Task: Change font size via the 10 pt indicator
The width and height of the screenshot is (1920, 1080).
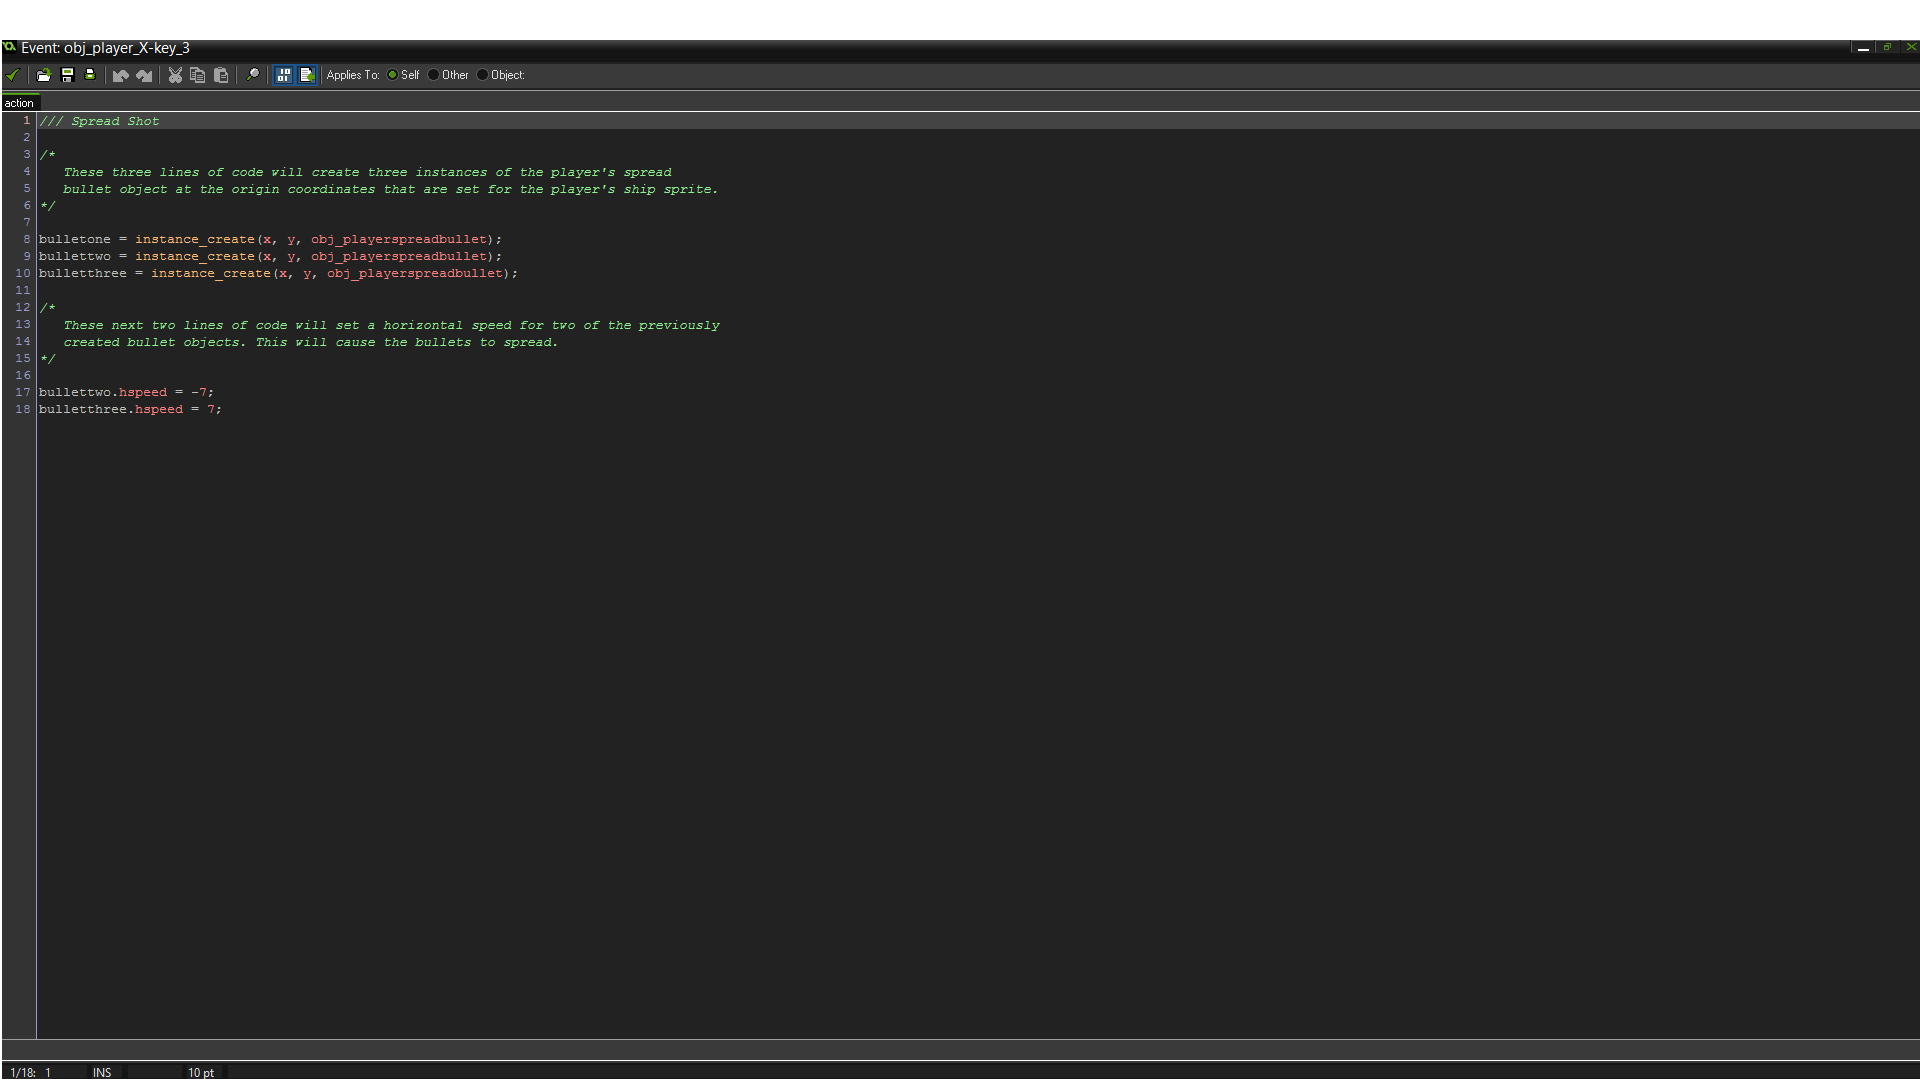Action: click(x=201, y=1072)
